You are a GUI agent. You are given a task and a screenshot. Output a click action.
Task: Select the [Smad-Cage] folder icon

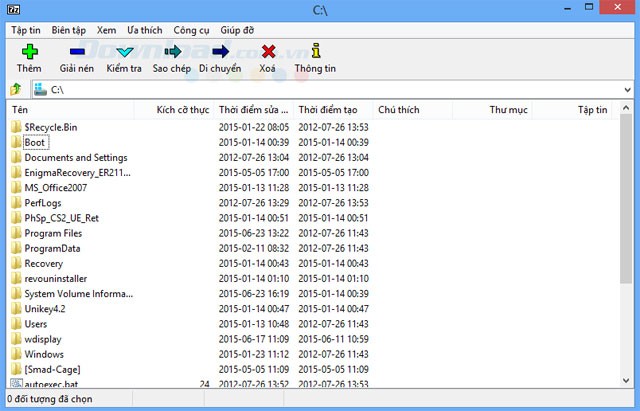(x=16, y=369)
